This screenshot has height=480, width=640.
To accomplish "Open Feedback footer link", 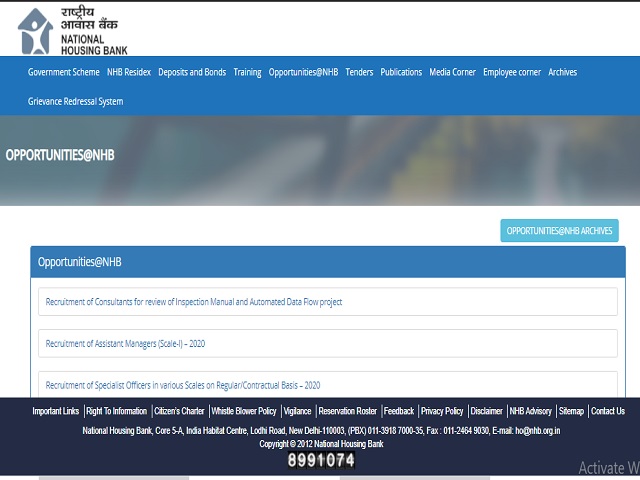I will click(x=399, y=411).
